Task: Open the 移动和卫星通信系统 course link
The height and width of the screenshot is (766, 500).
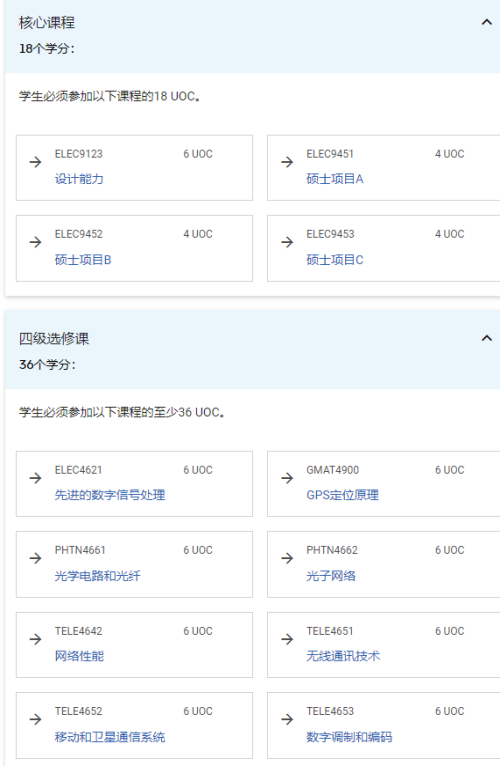Action: pyautogui.click(x=110, y=737)
